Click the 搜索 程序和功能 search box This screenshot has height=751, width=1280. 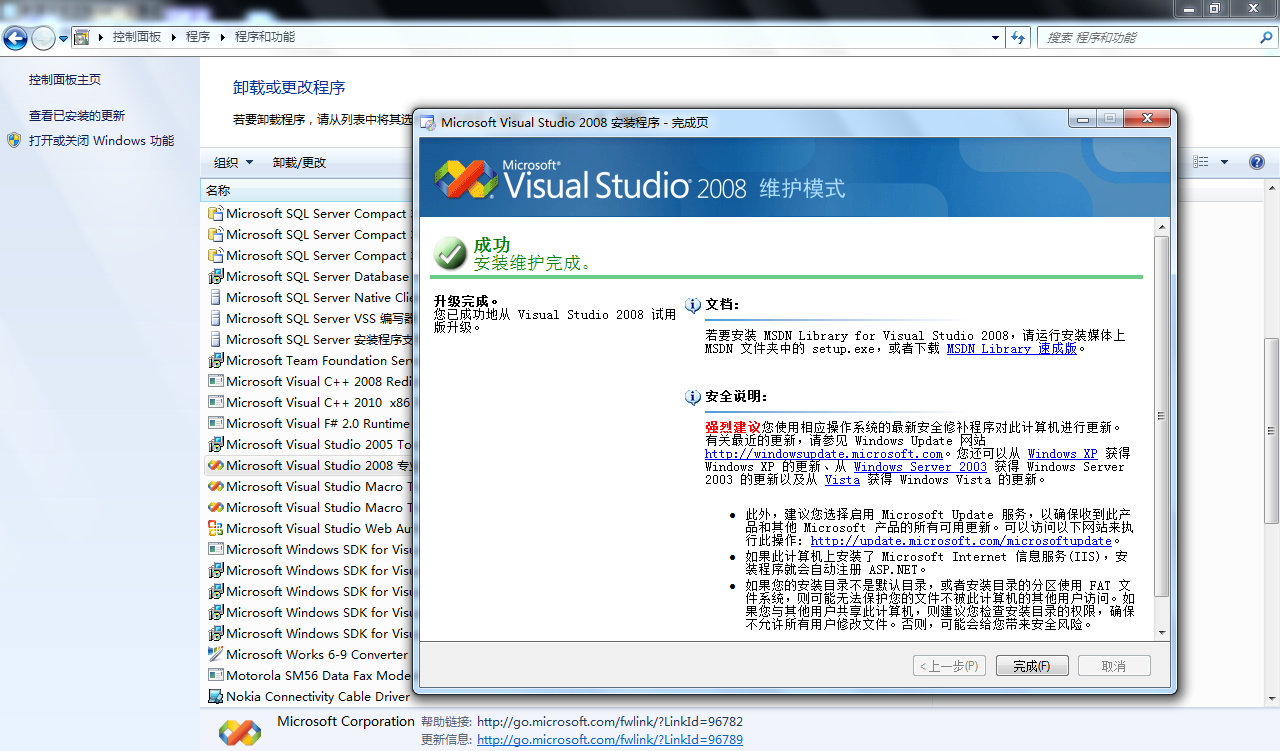(1148, 37)
